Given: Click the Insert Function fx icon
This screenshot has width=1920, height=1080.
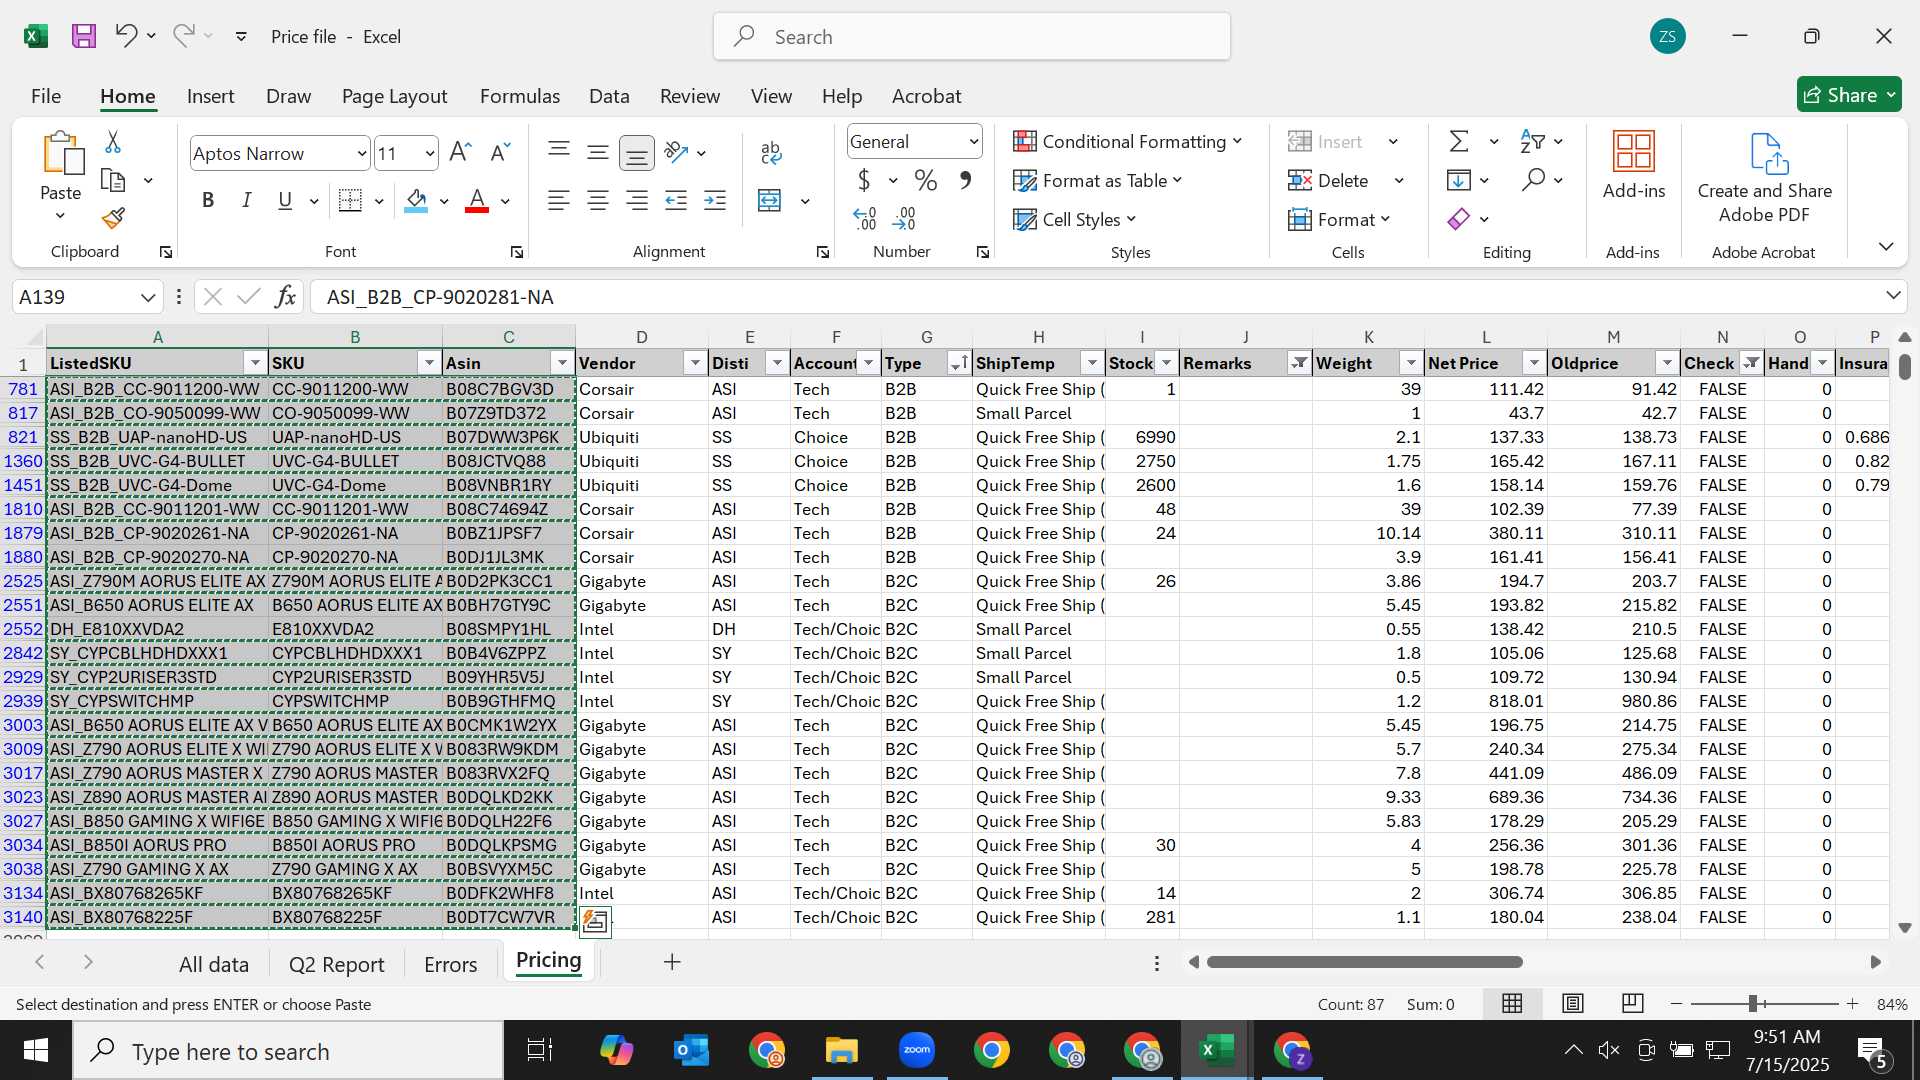Looking at the screenshot, I should coord(286,296).
